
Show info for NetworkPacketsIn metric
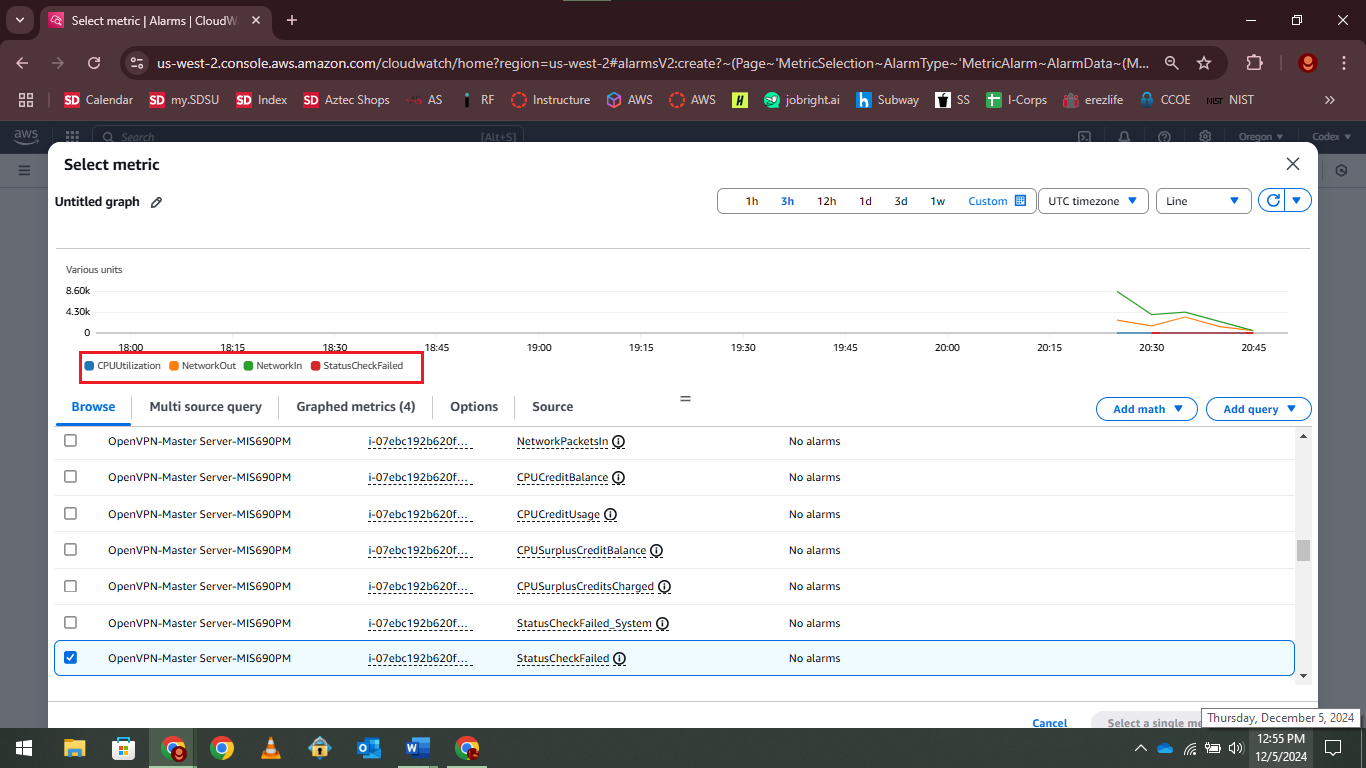(618, 441)
